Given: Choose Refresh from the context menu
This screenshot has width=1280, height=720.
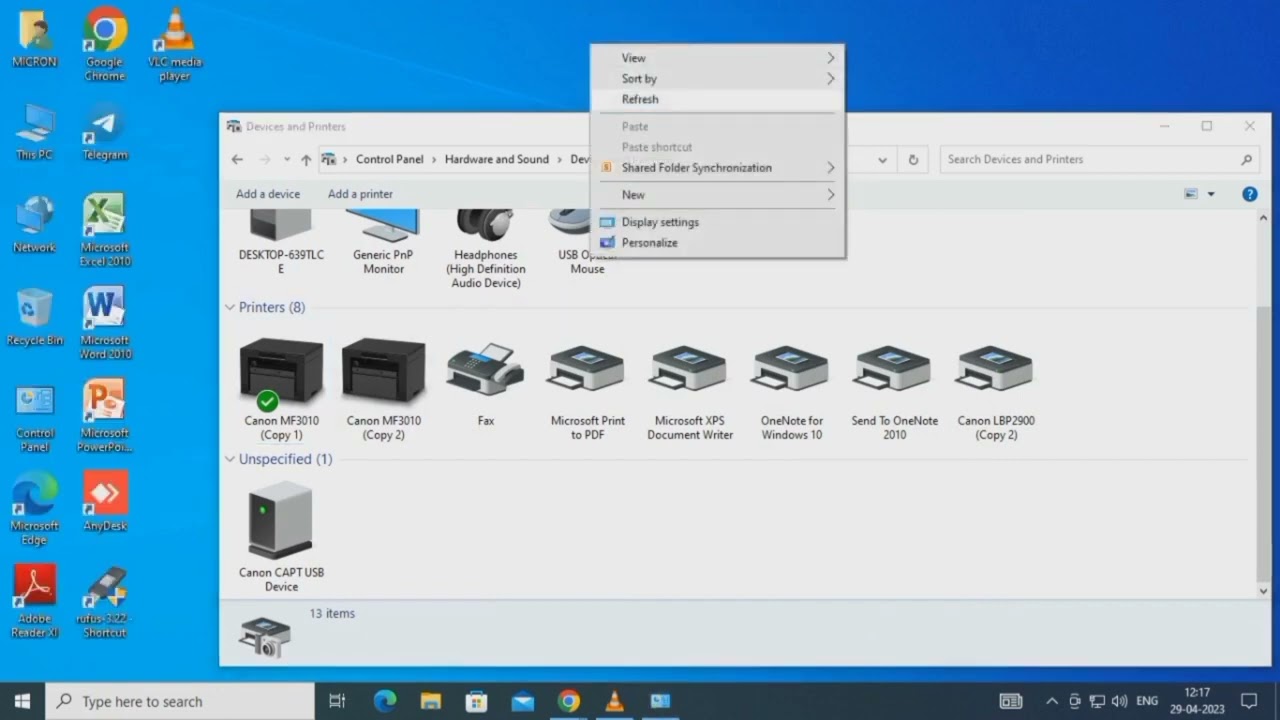Looking at the screenshot, I should coord(717,99).
